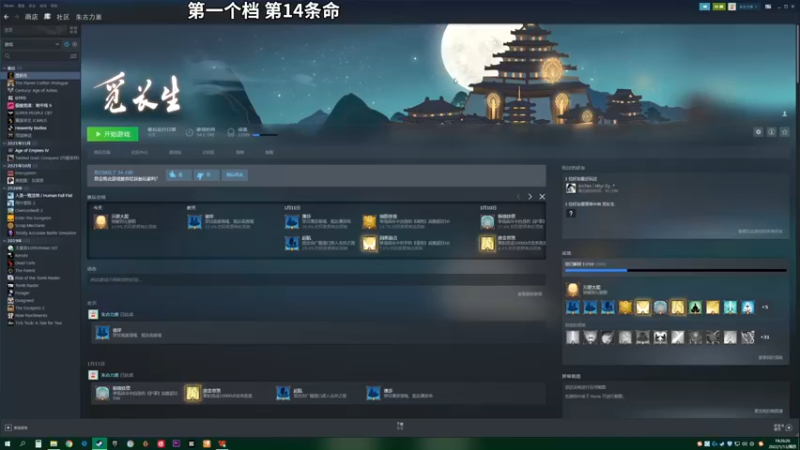This screenshot has width=800, height=450.
Task: Open the first blue robe achievement icon
Action: 572,307
